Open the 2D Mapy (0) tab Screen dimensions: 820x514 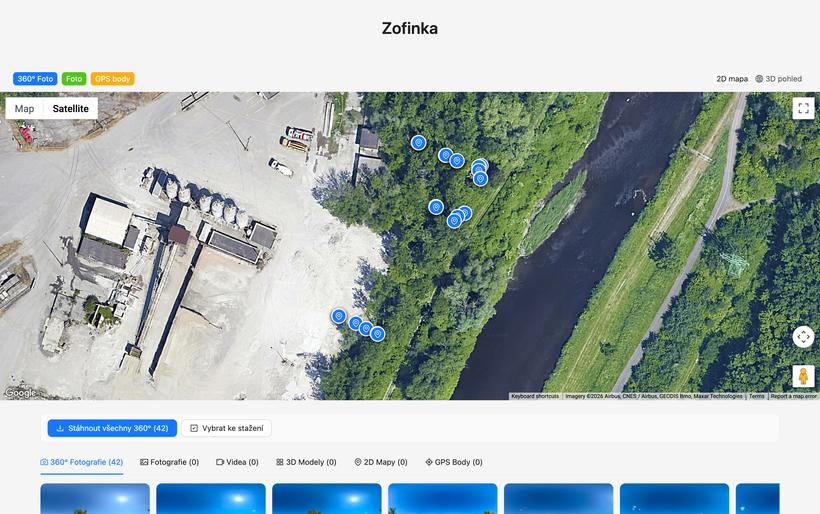click(x=381, y=462)
